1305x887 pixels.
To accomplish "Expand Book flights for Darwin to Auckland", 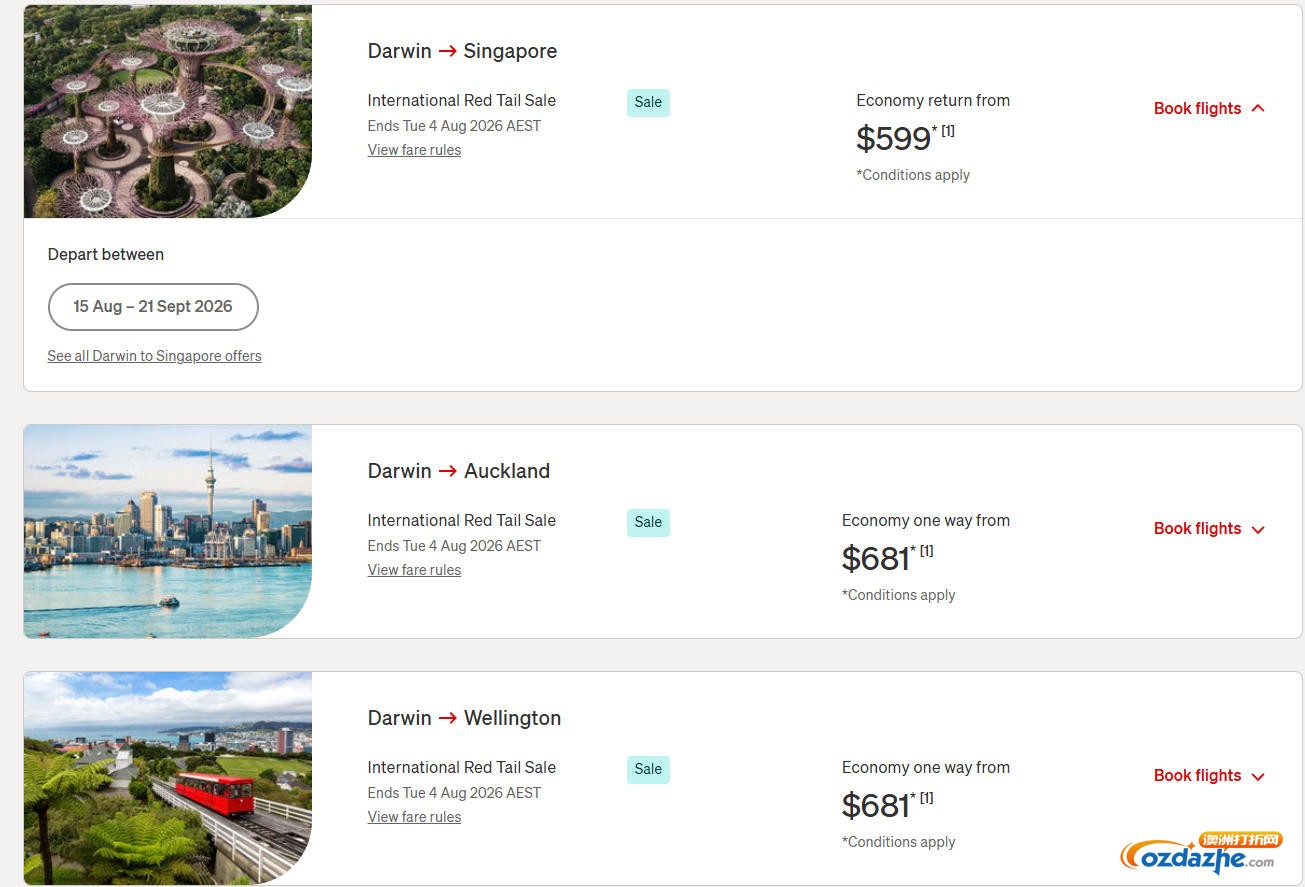I will 1209,528.
